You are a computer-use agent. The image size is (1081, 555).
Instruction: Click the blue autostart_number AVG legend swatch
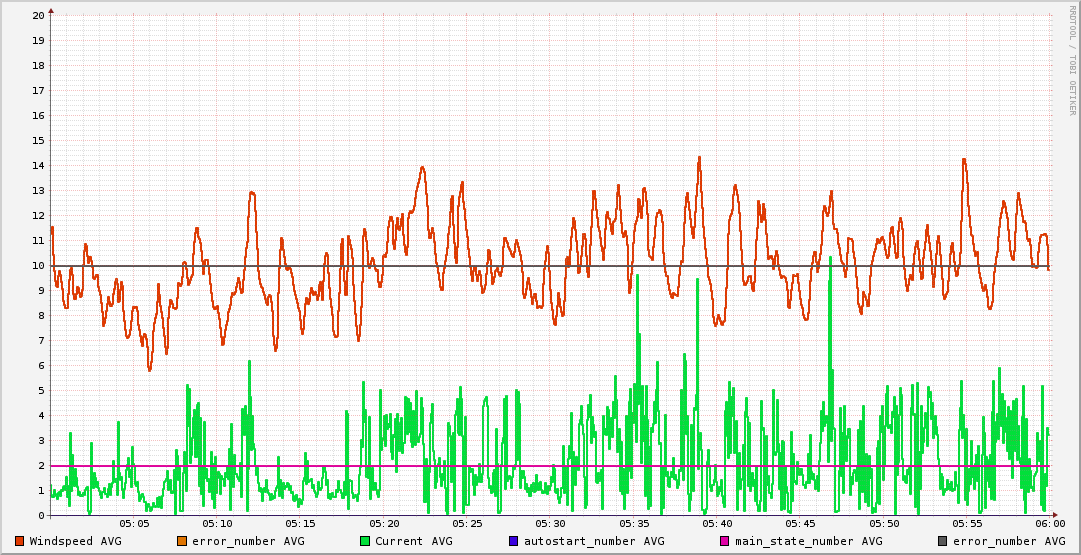pos(514,541)
